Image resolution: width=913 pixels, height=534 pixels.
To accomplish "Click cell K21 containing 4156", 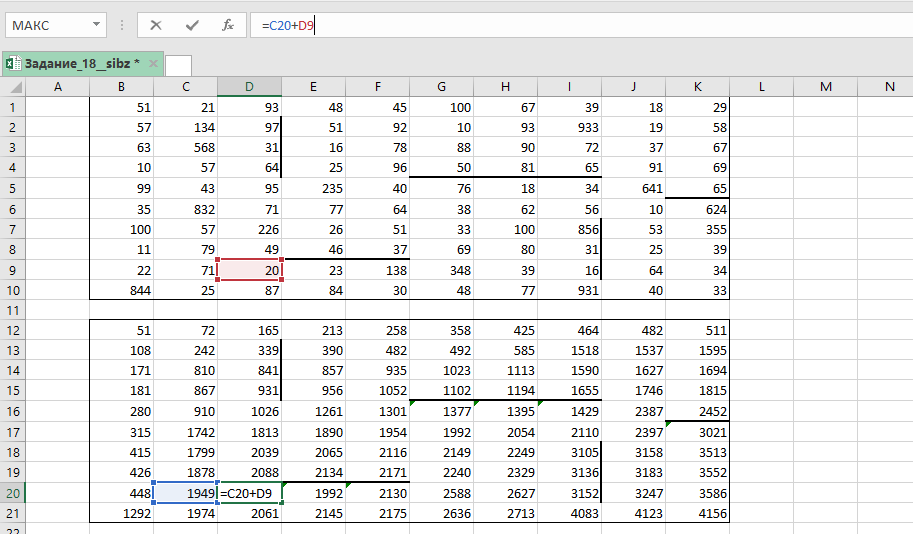I will (697, 513).
